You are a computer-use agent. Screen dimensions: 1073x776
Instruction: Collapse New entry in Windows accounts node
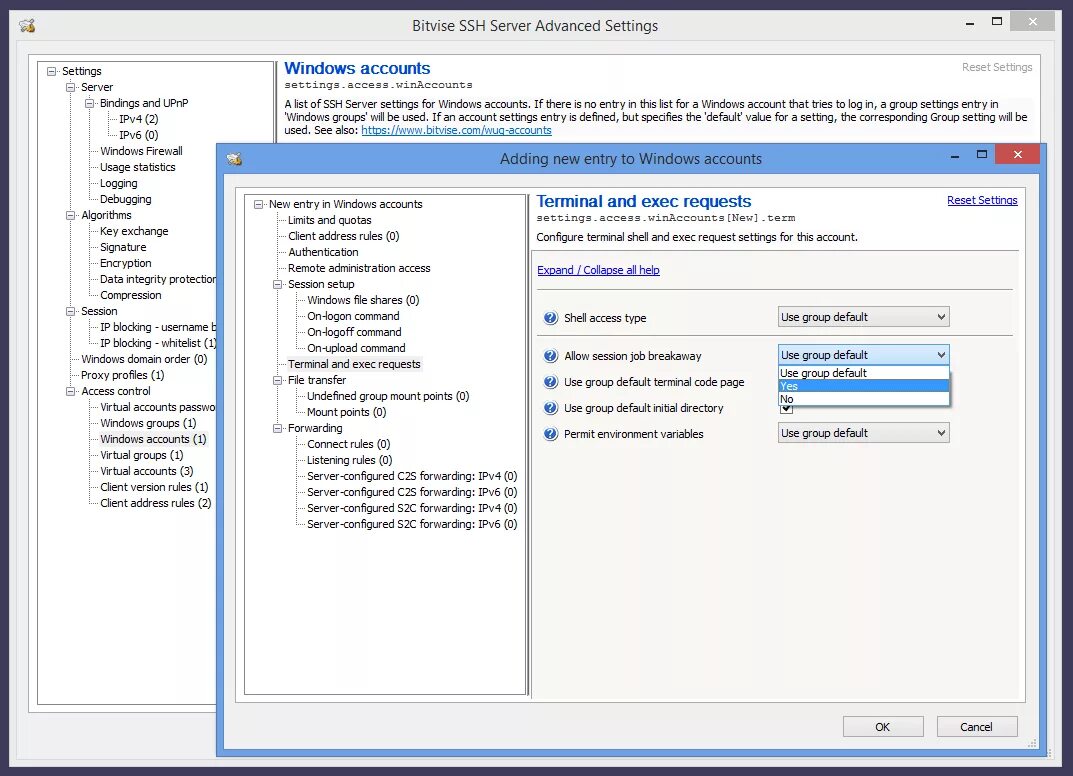pyautogui.click(x=259, y=204)
